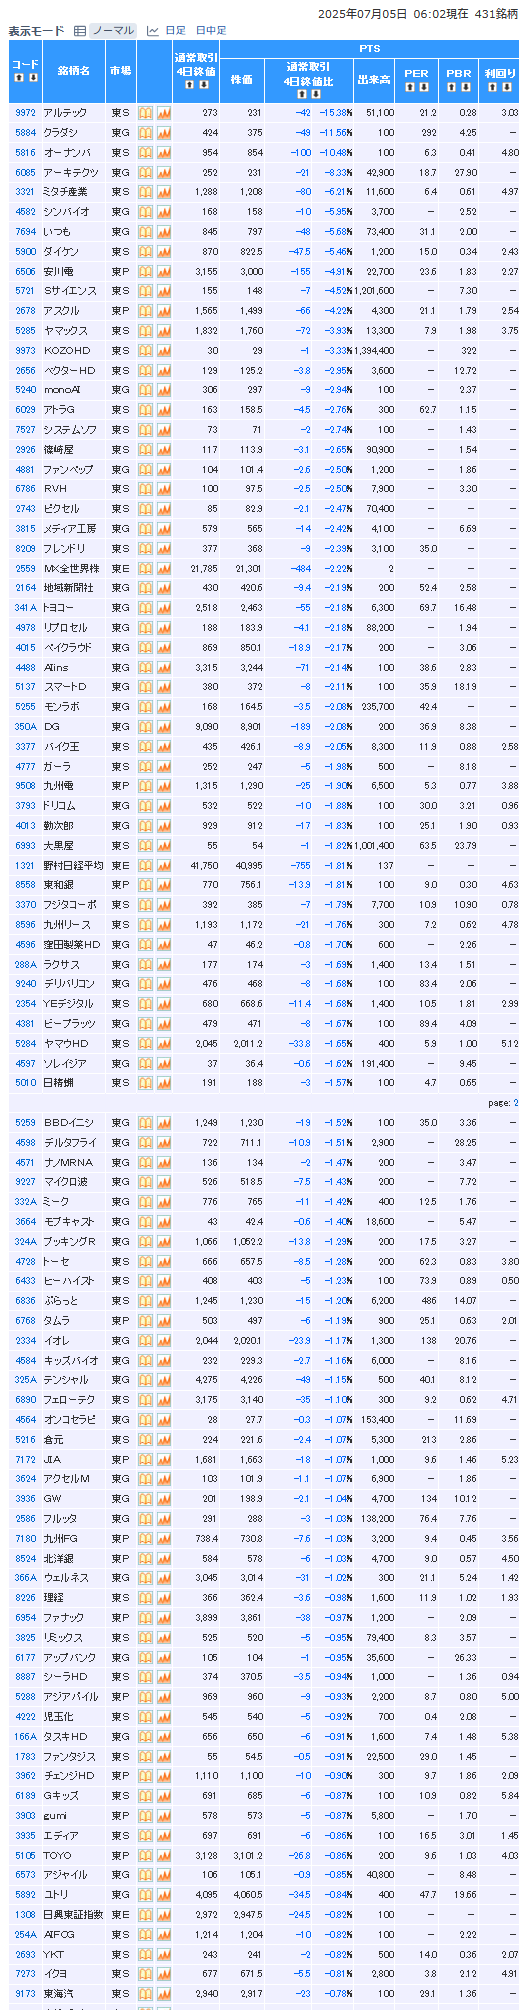Open stock code link 5884
Image resolution: width=531 pixels, height=2010 pixels.
(x=25, y=133)
